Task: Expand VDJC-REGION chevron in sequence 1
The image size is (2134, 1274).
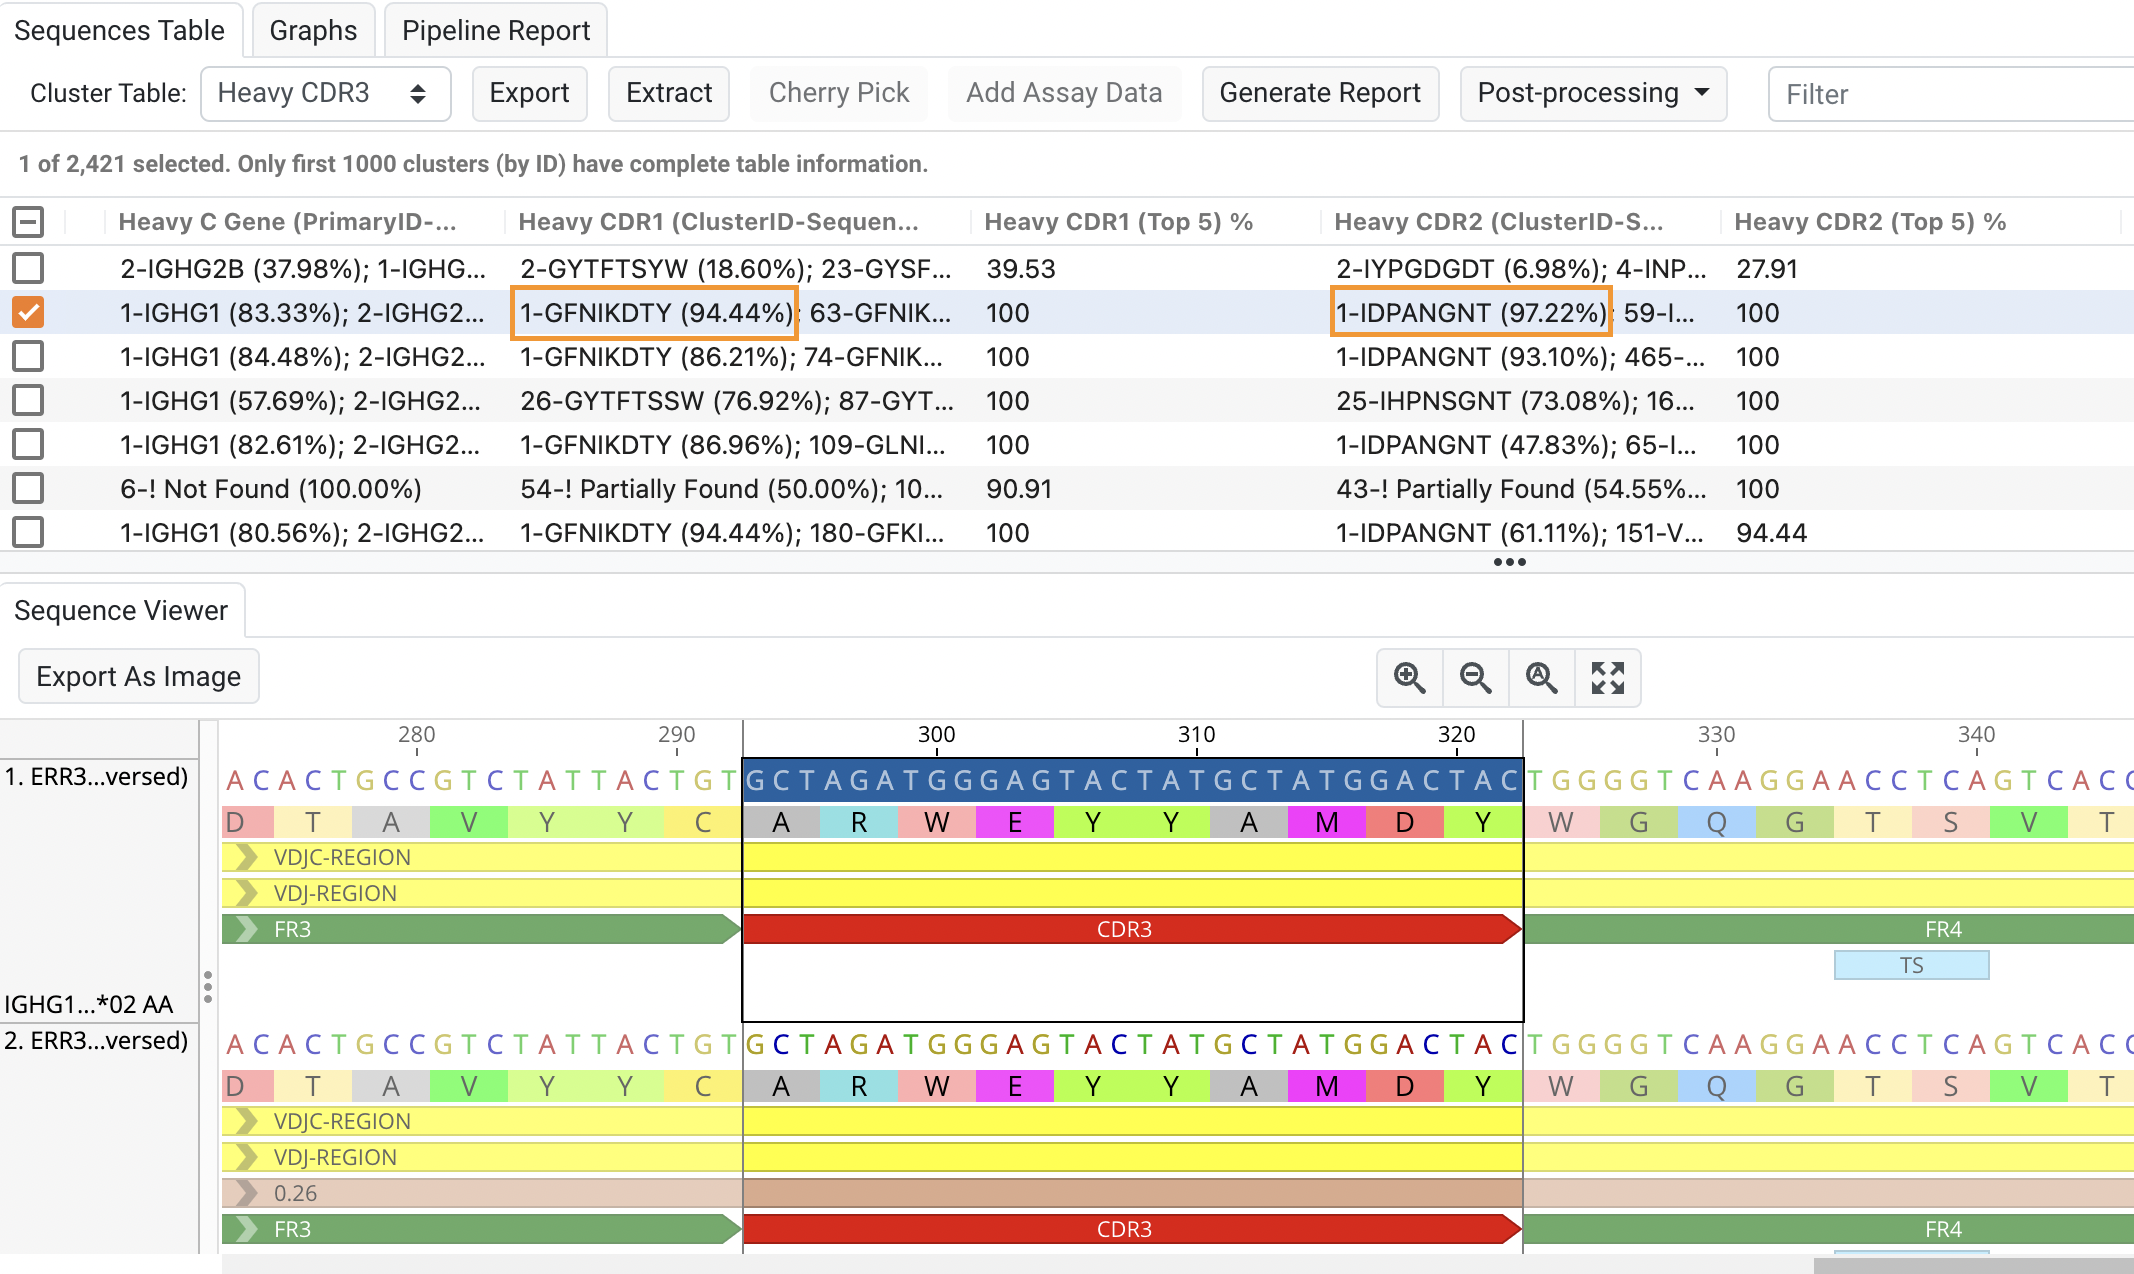Action: tap(245, 857)
